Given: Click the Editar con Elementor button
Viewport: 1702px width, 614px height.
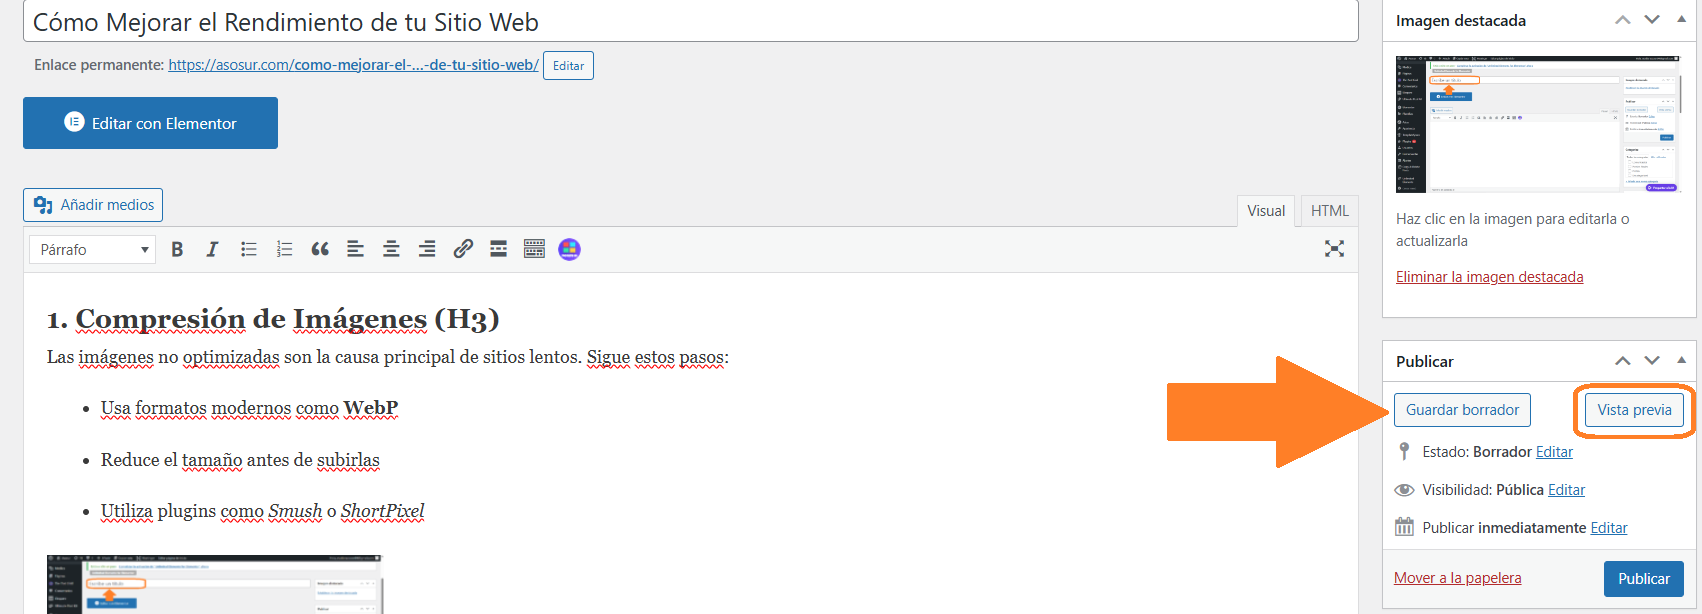Looking at the screenshot, I should (x=150, y=123).
